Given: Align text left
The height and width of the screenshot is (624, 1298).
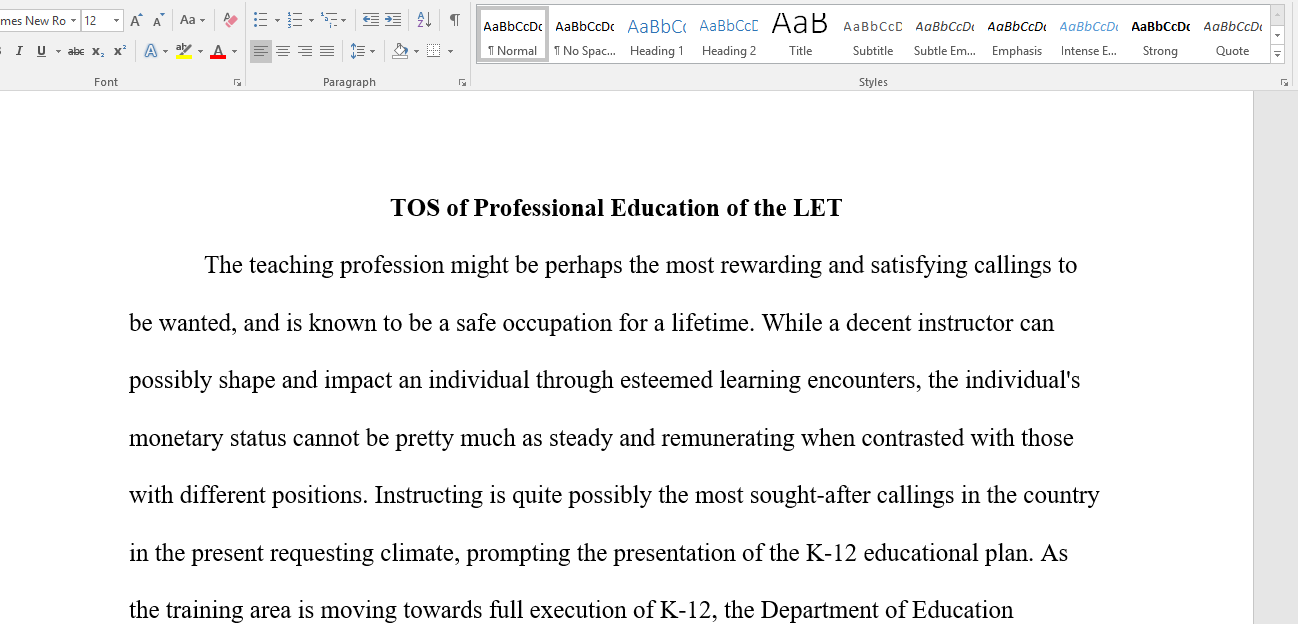Looking at the screenshot, I should pos(261,51).
